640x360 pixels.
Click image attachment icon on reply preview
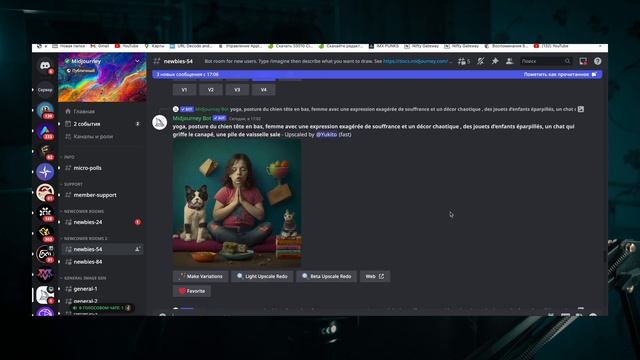[x=581, y=109]
